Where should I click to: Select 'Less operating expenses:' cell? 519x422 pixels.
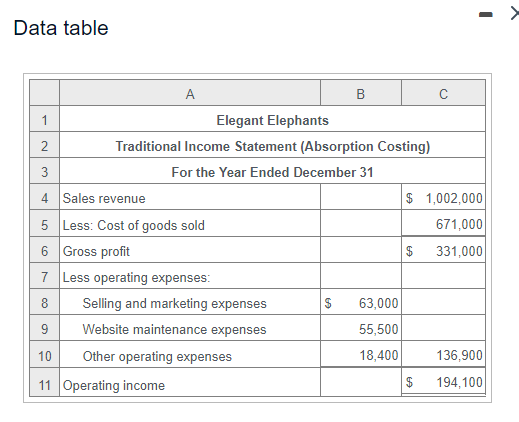pyautogui.click(x=190, y=277)
